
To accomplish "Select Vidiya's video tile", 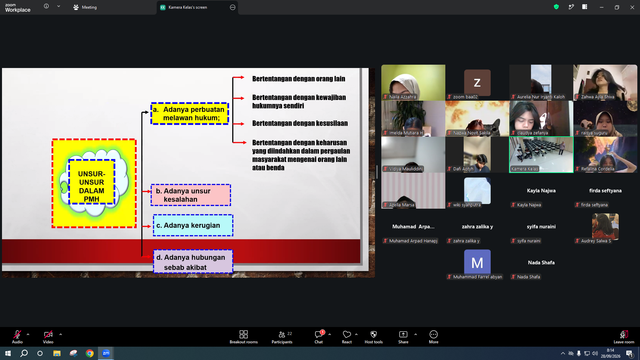I will (413, 154).
